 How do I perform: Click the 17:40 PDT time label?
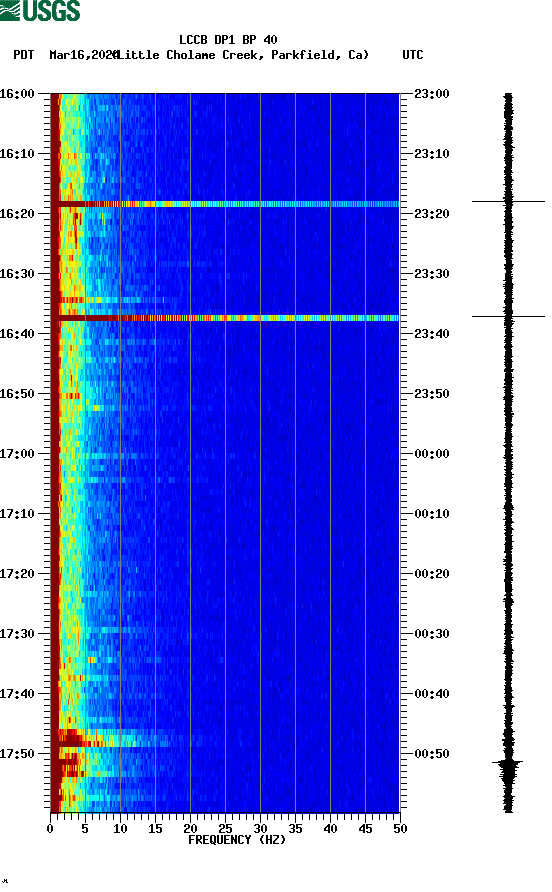click(17, 694)
